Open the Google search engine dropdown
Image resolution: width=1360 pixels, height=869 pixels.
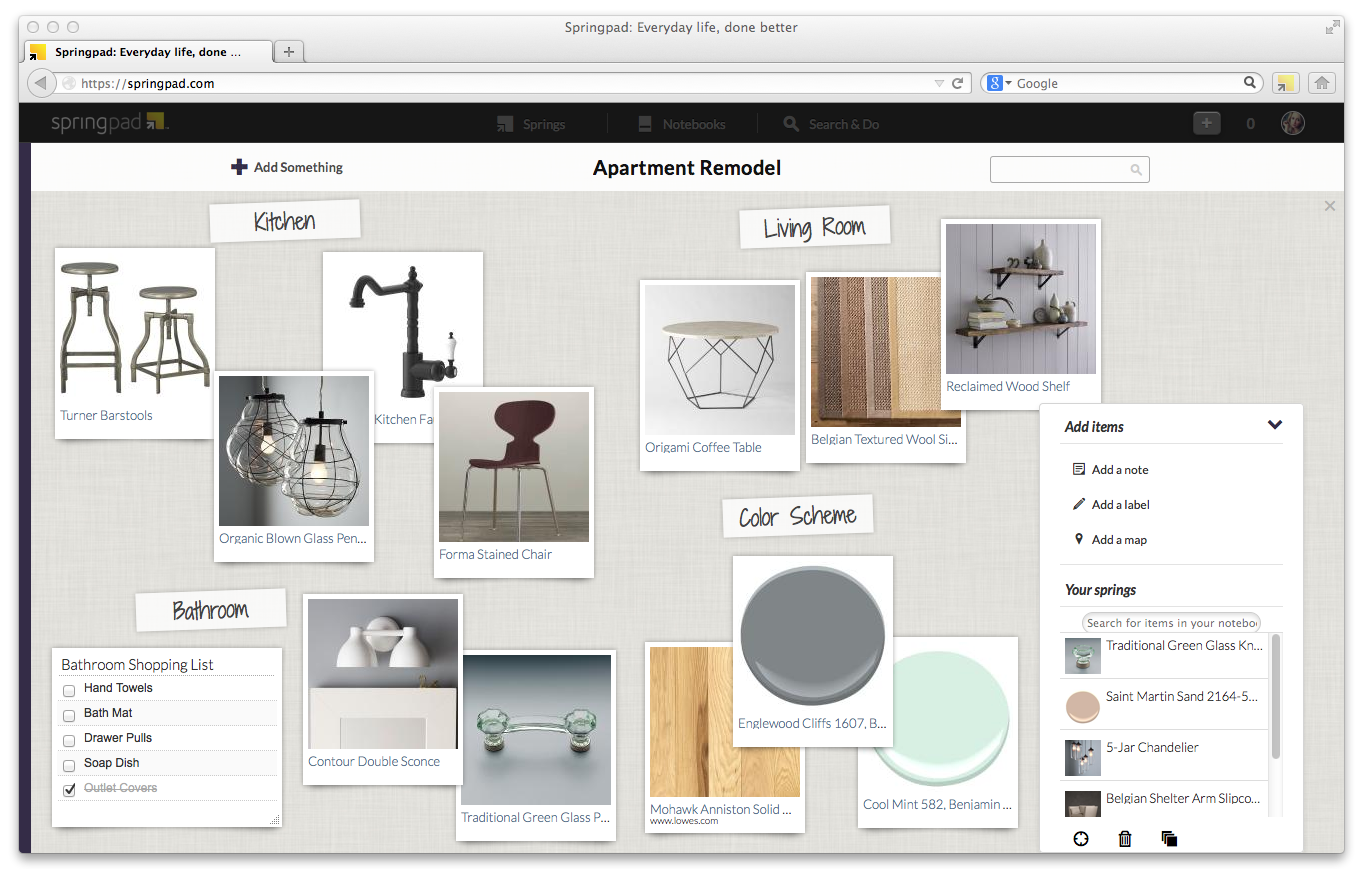1007,82
